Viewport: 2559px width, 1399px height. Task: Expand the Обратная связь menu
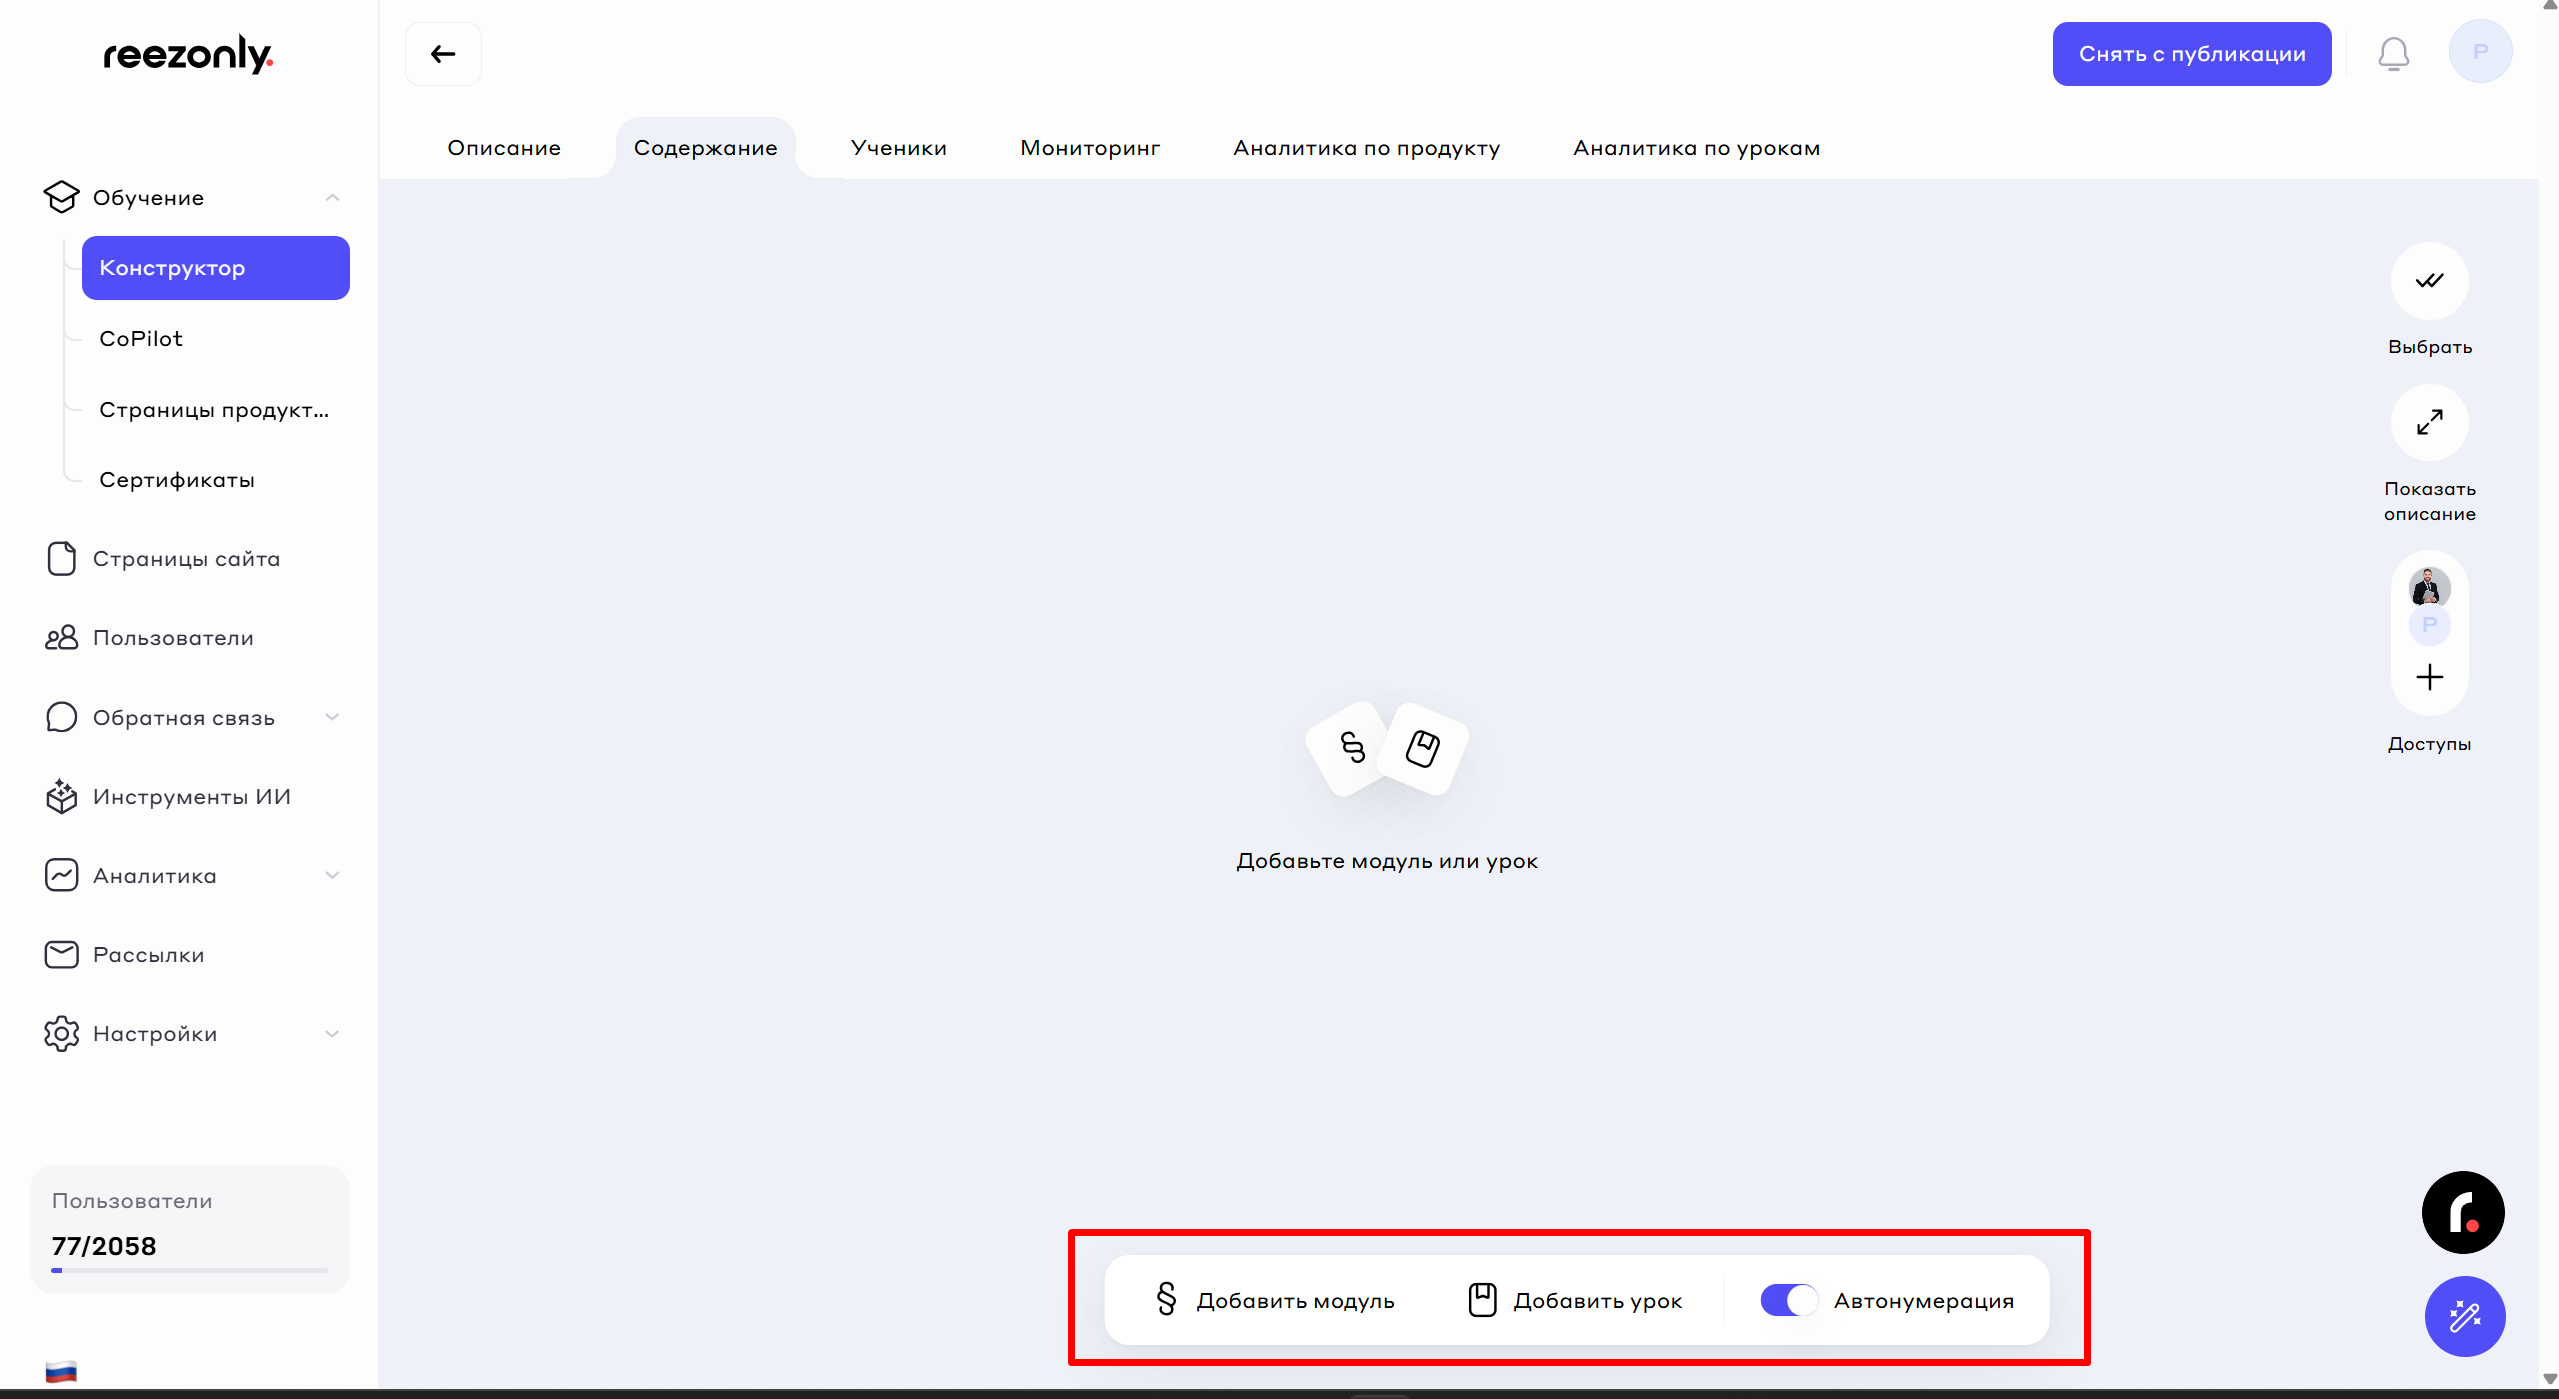coord(332,717)
